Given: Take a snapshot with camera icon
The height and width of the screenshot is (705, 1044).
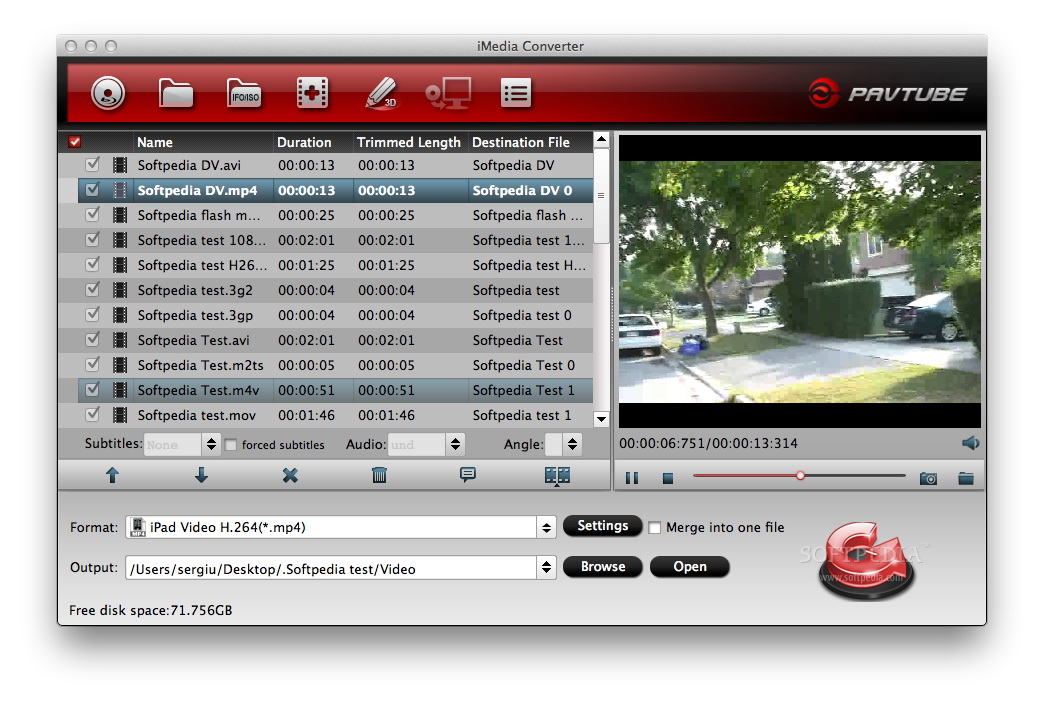Looking at the screenshot, I should click(x=928, y=479).
